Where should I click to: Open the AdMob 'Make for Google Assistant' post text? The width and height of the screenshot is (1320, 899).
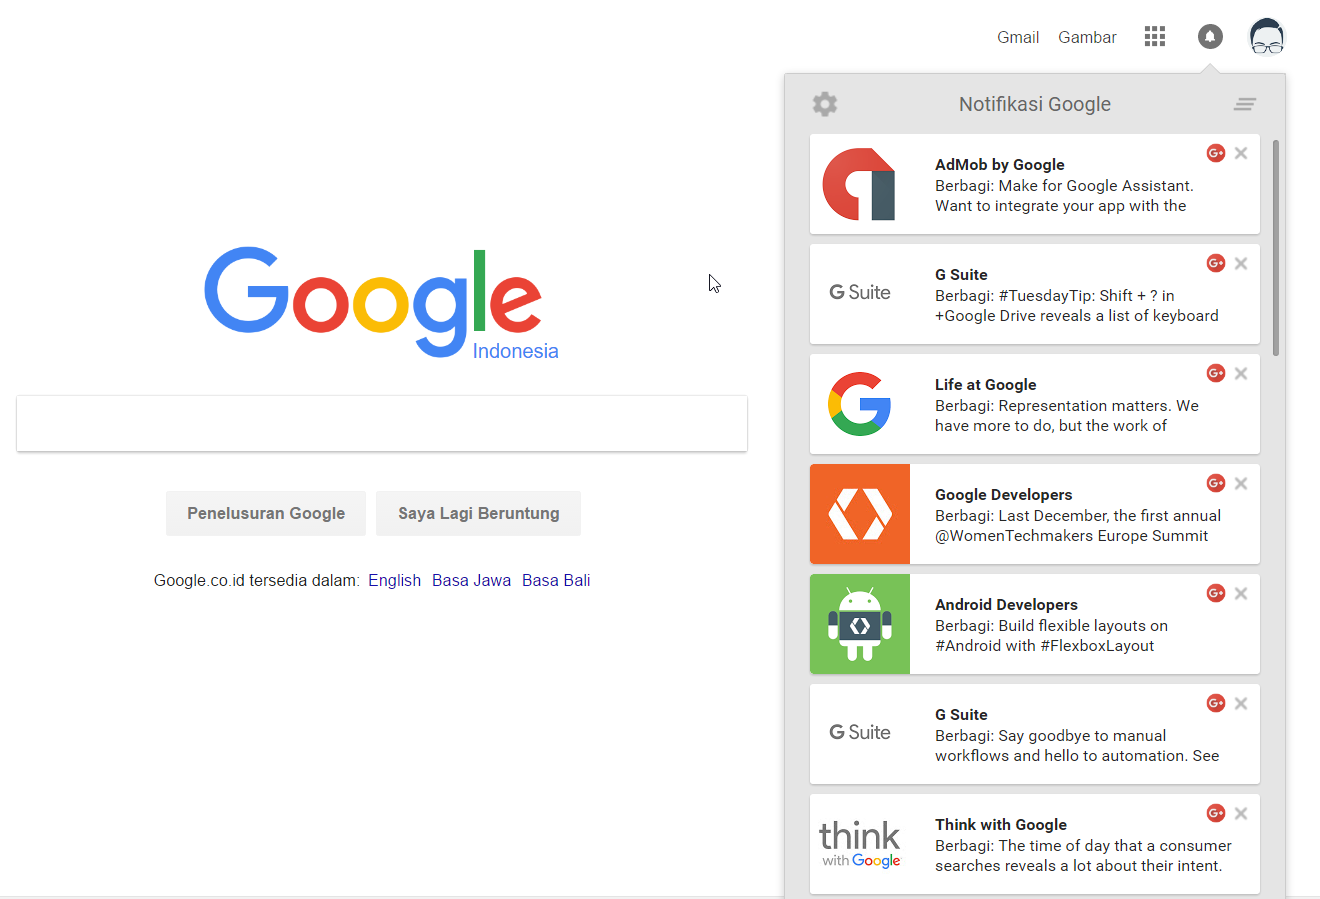click(x=1064, y=196)
